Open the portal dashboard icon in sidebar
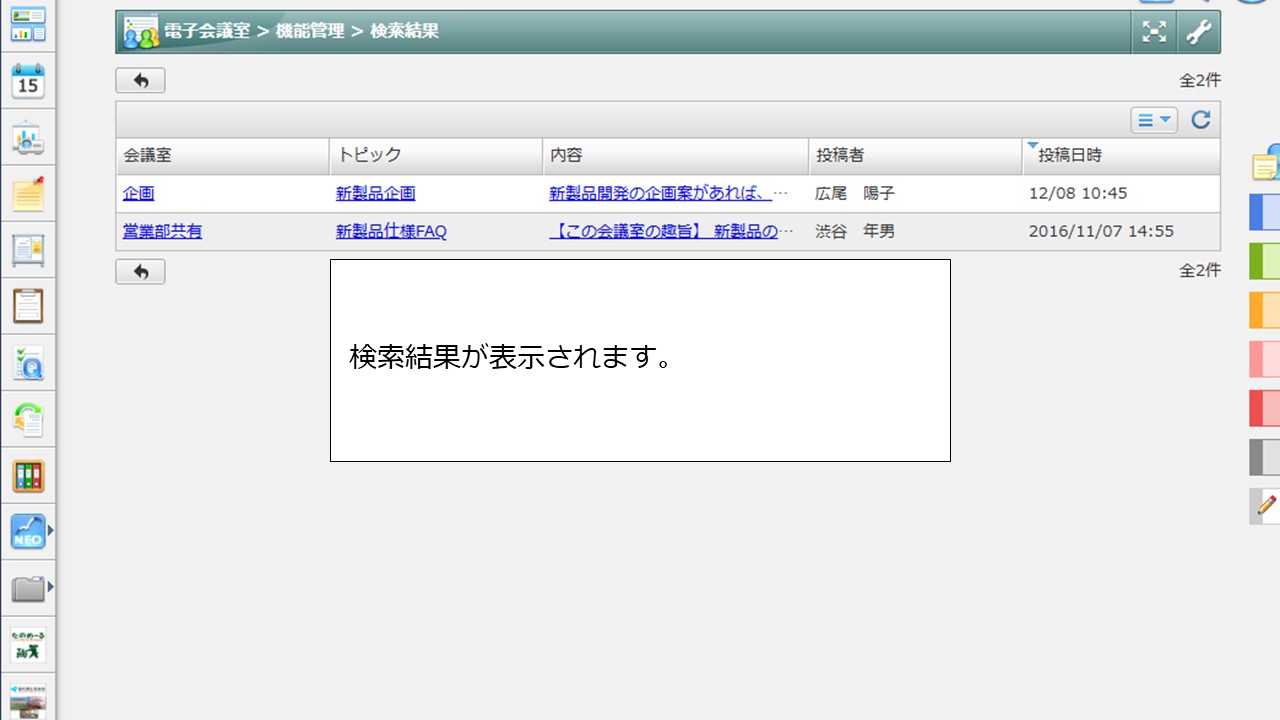 28,25
